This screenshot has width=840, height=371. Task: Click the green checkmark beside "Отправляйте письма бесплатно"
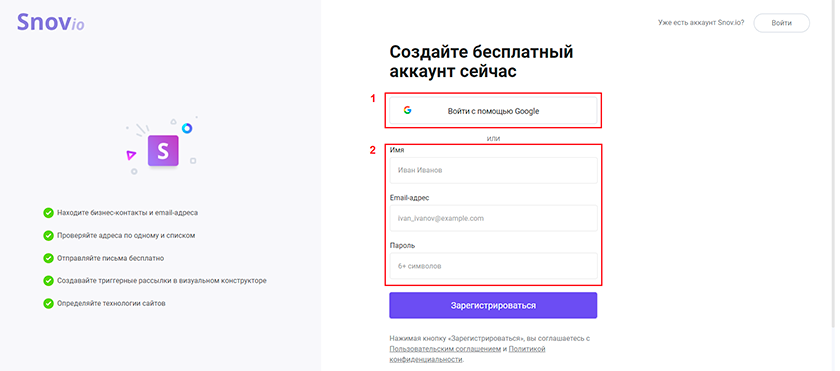click(48, 258)
